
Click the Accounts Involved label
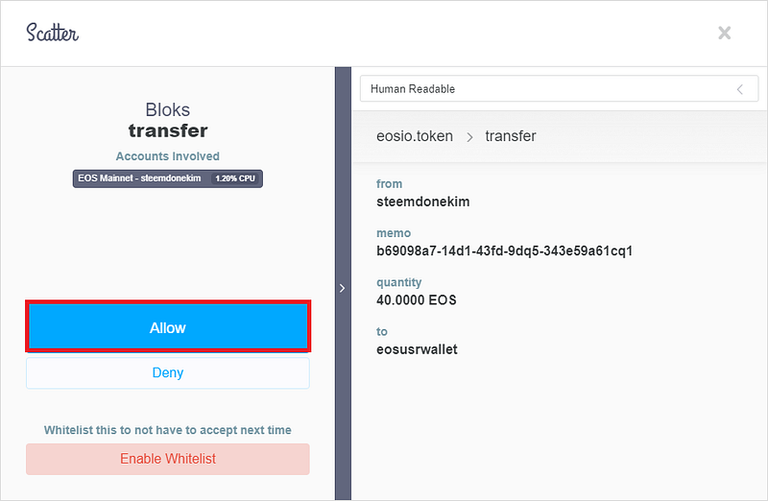click(x=167, y=157)
